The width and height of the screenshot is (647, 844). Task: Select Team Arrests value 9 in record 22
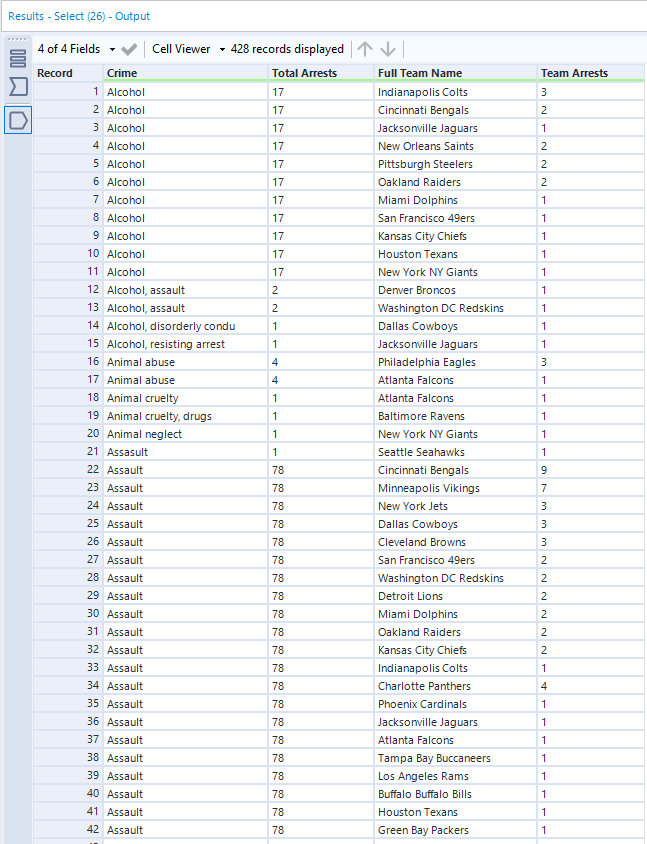[591, 470]
